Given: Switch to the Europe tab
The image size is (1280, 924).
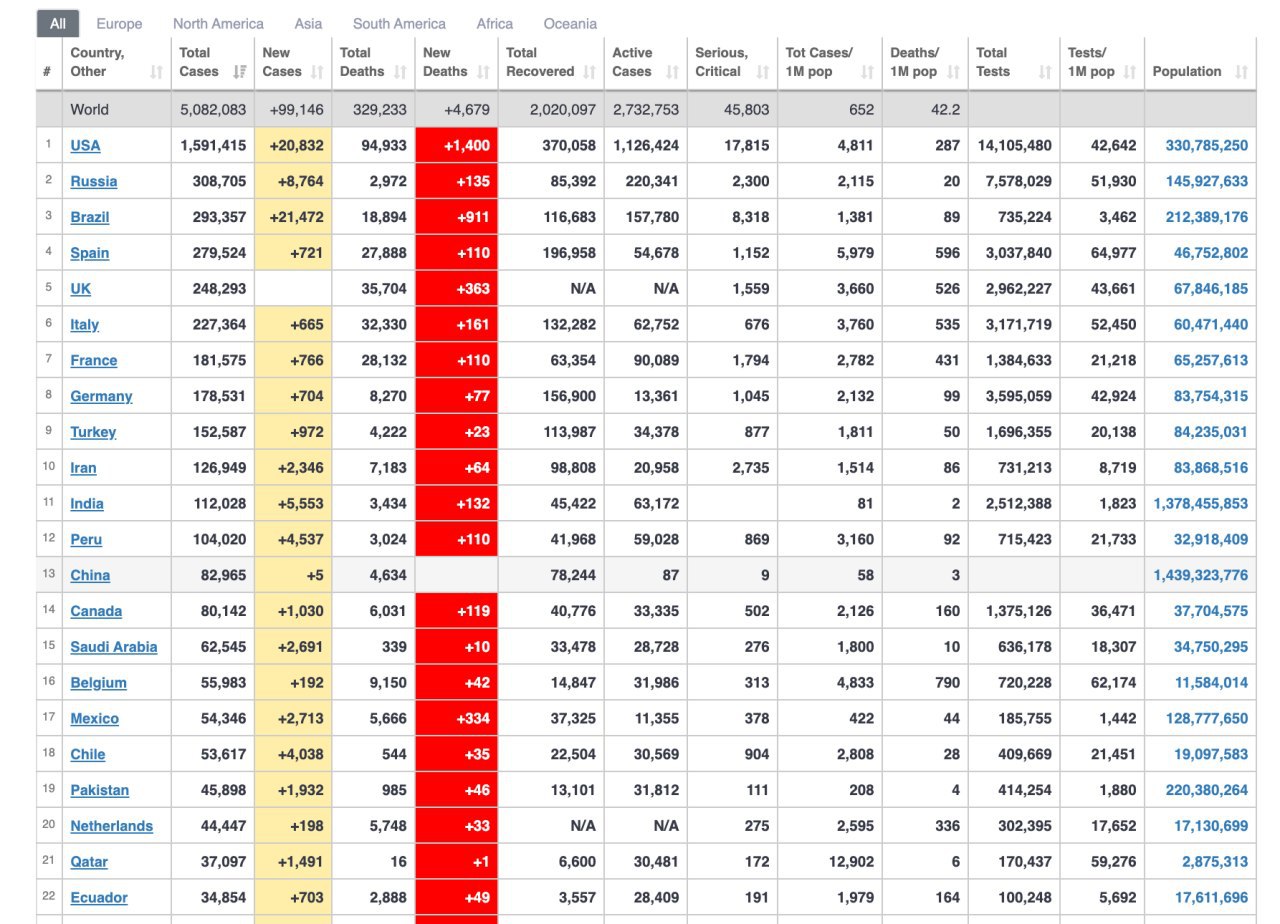Looking at the screenshot, I should (119, 23).
